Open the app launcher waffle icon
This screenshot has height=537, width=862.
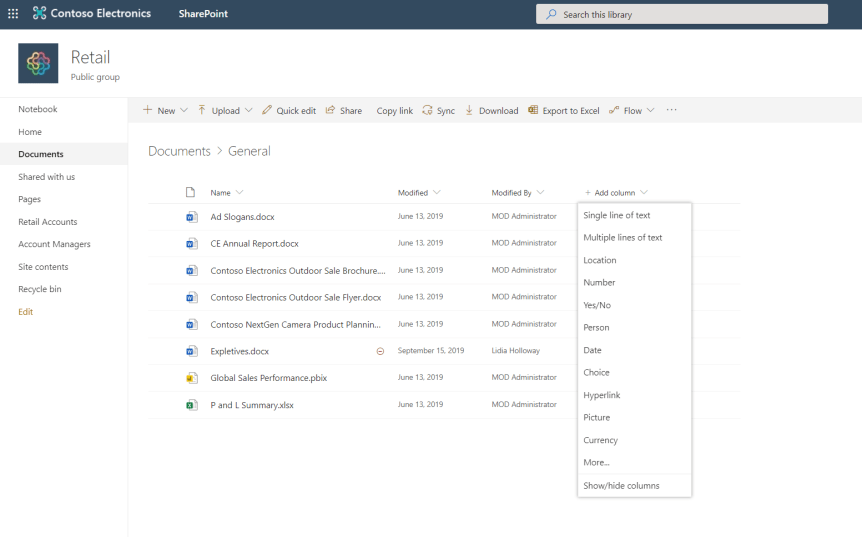(x=13, y=14)
